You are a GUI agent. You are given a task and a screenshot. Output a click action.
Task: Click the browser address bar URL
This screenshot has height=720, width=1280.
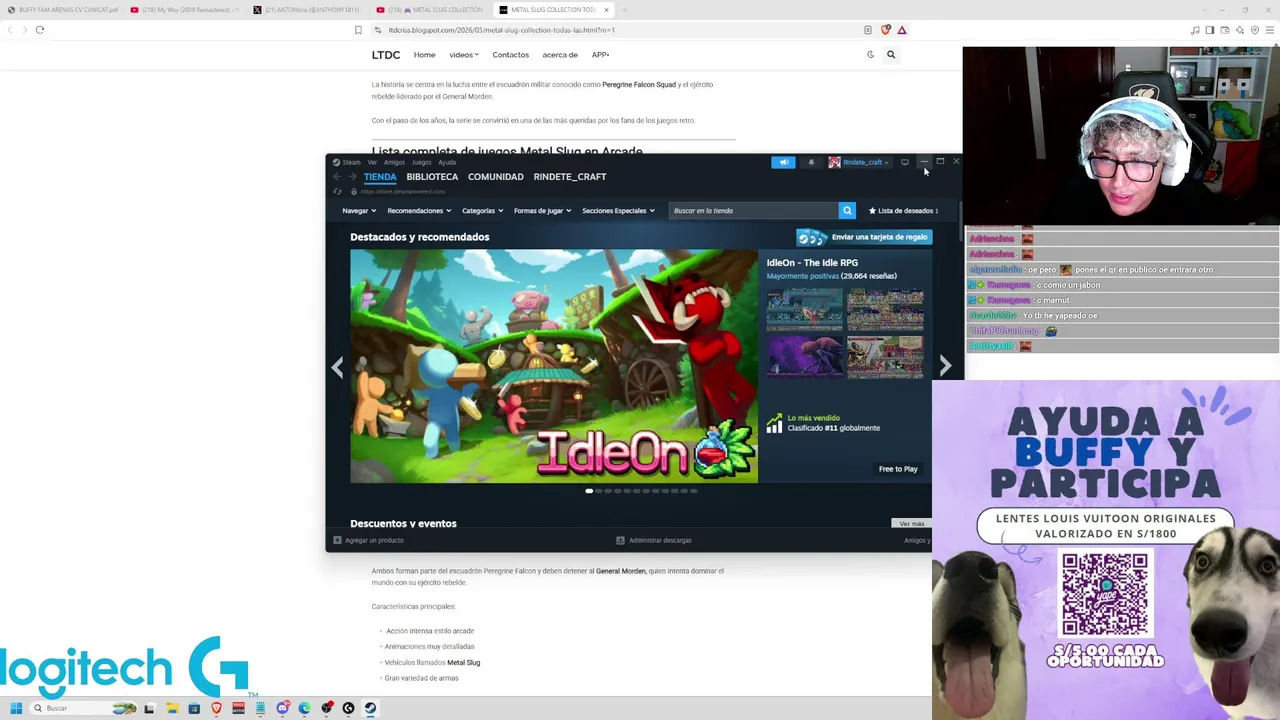[x=501, y=30]
